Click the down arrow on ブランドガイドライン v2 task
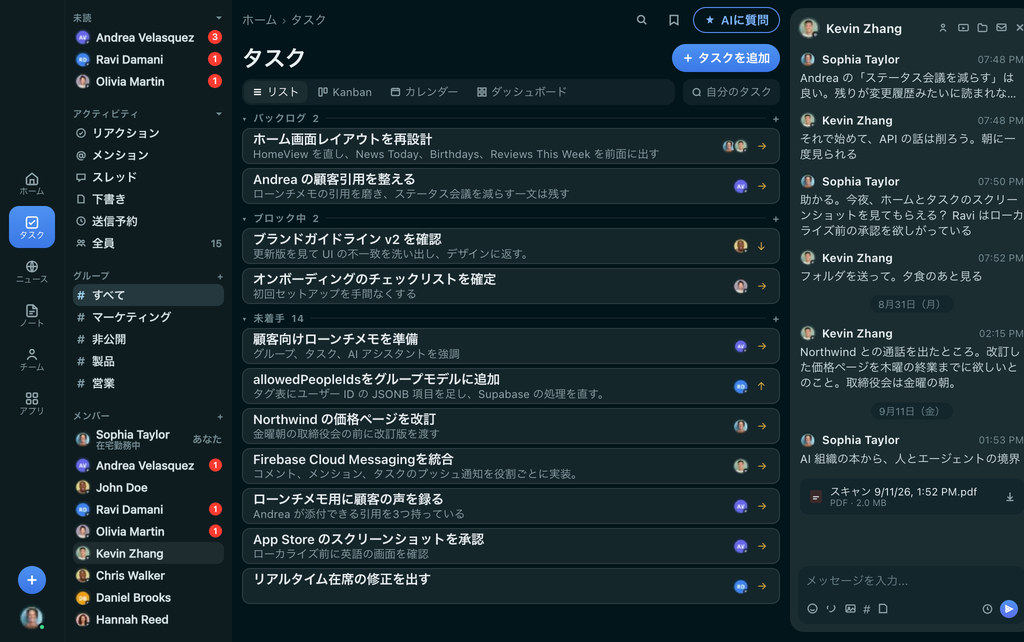 [761, 246]
